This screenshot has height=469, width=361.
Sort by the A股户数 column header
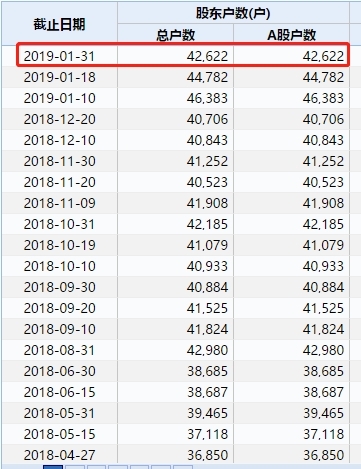(x=291, y=35)
